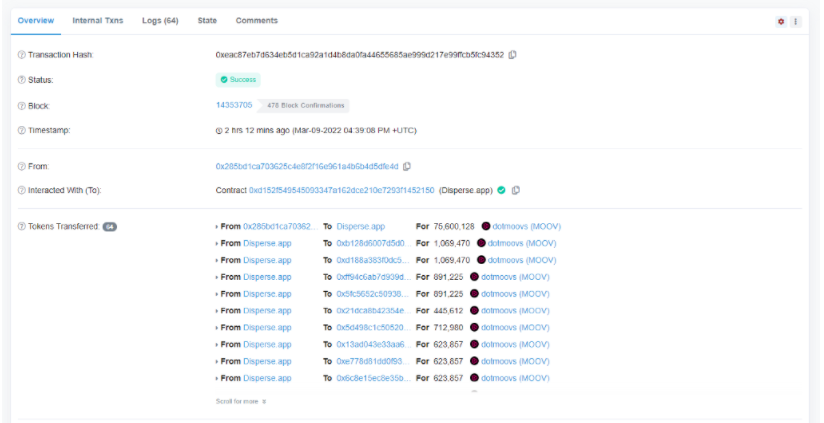
Task: Expand arrow of transfer to 0x21dca8b42354e
Action: [217, 311]
